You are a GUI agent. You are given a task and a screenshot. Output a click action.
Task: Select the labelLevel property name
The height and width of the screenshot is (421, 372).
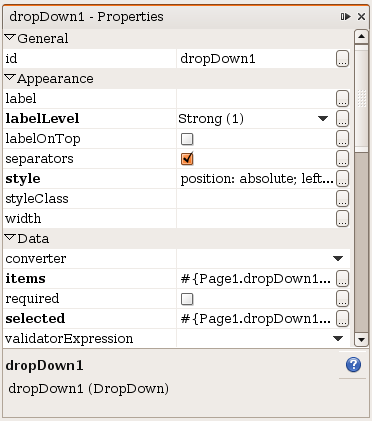tap(42, 119)
